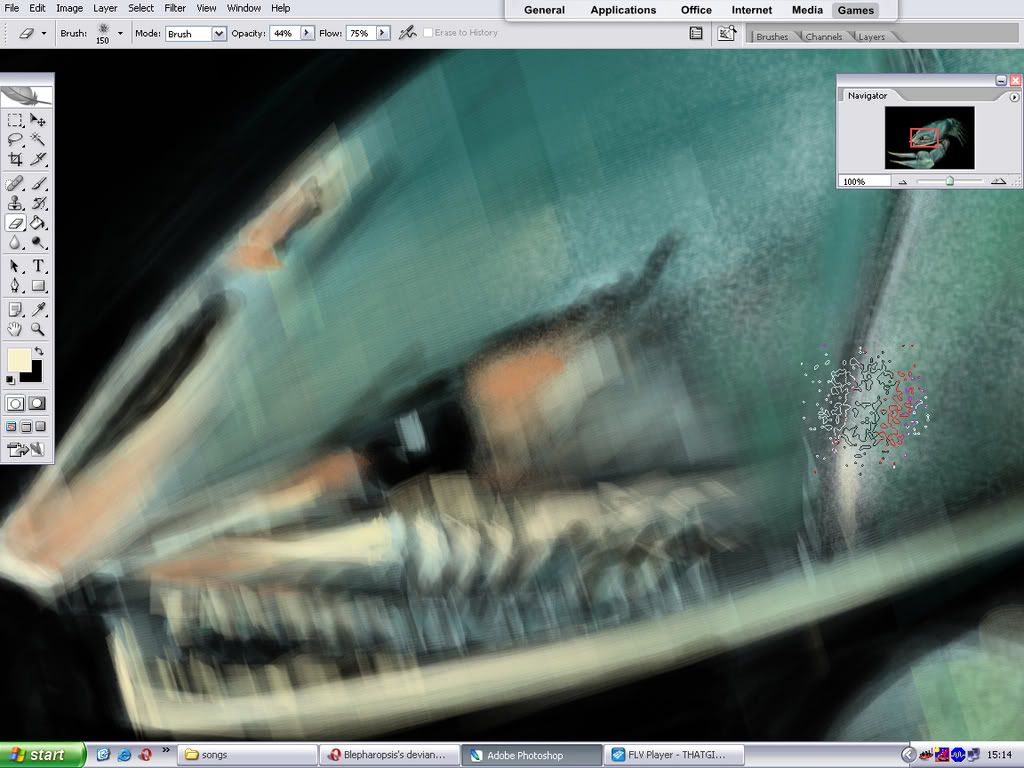
Task: Switch to Quick Mask mode
Action: click(37, 403)
